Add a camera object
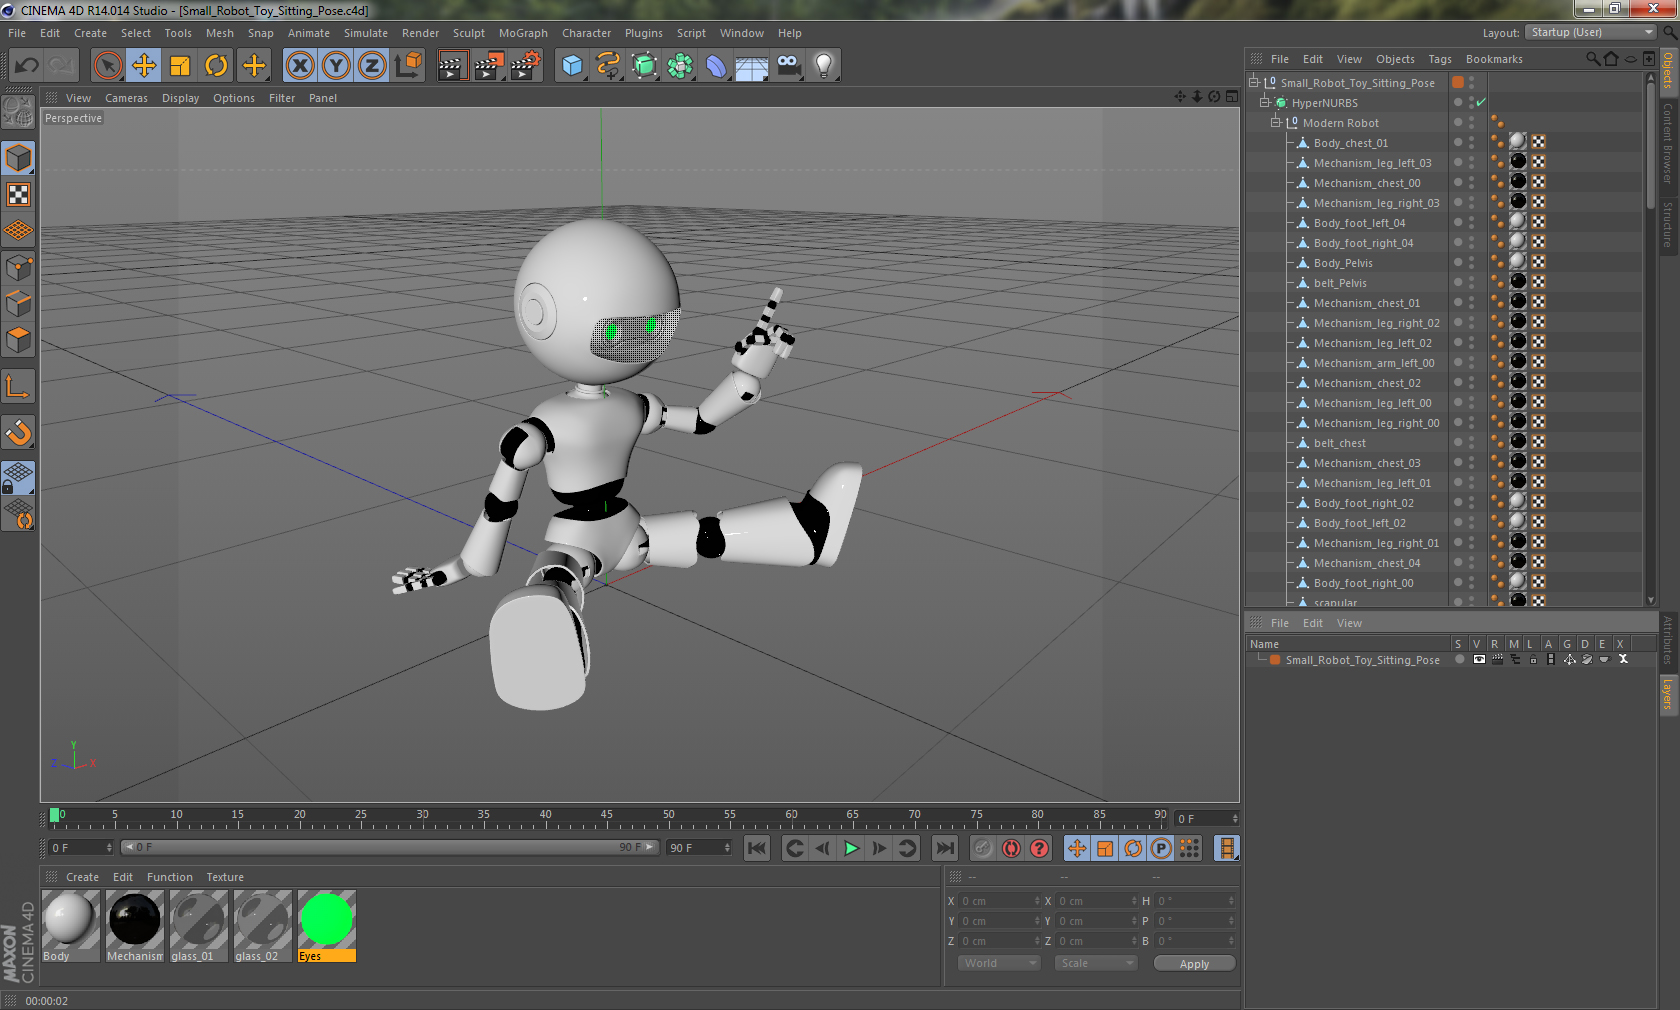 788,66
